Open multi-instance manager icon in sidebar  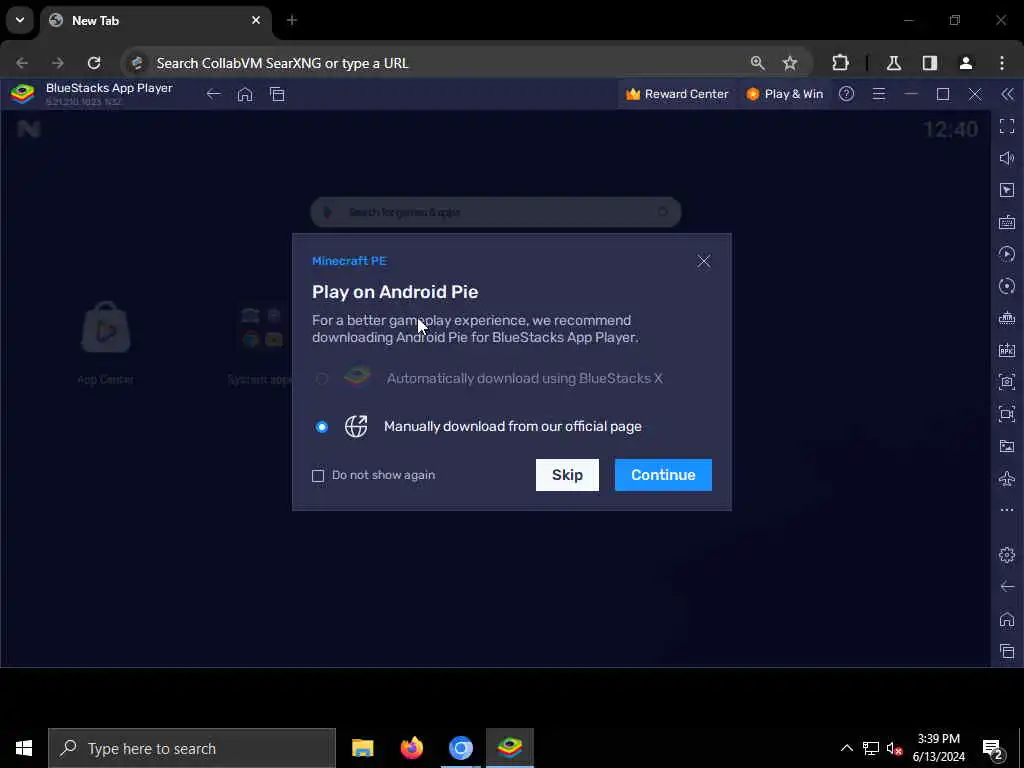pos(1007,318)
